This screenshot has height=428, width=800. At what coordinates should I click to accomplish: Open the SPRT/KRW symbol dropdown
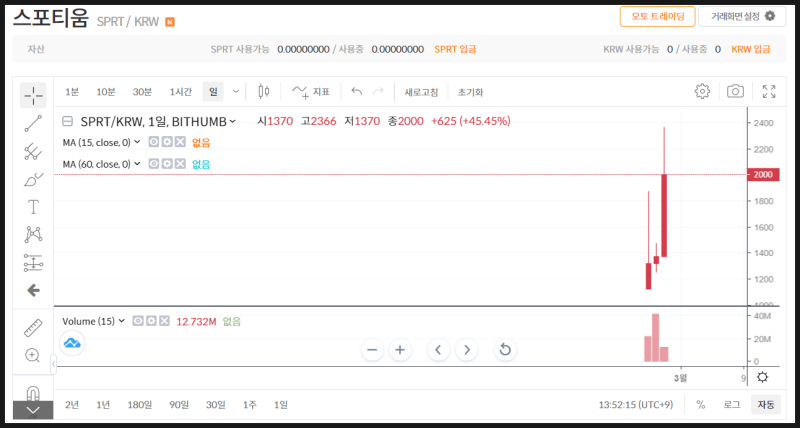[x=233, y=121]
